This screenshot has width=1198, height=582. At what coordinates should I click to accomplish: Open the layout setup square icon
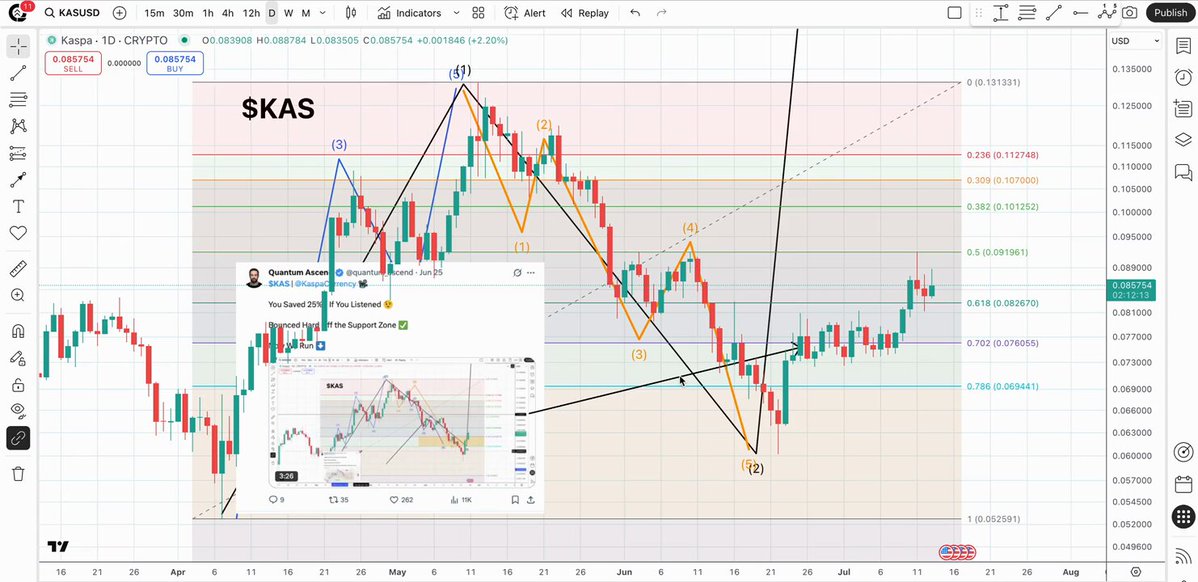[954, 13]
